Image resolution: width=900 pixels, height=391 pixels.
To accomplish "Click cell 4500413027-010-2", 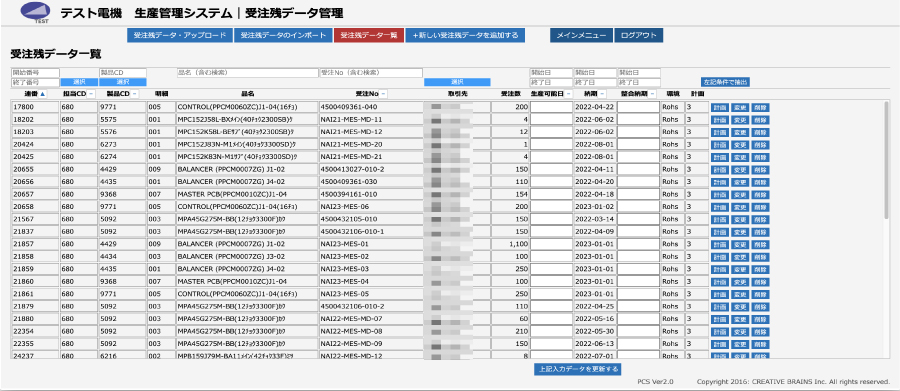I will [371, 169].
